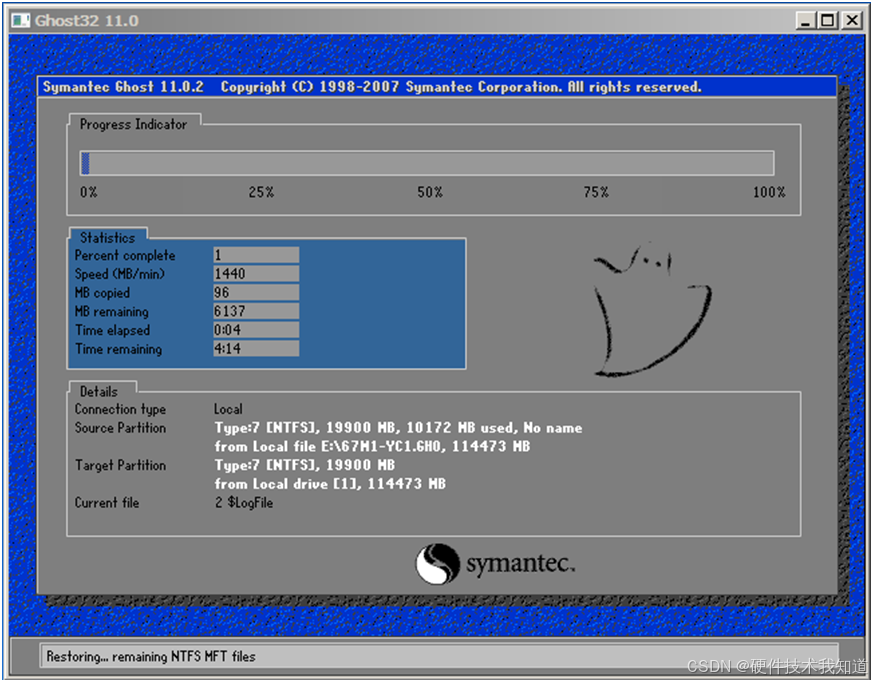
Task: Click the Symantec yin-yang logo icon
Action: (438, 563)
